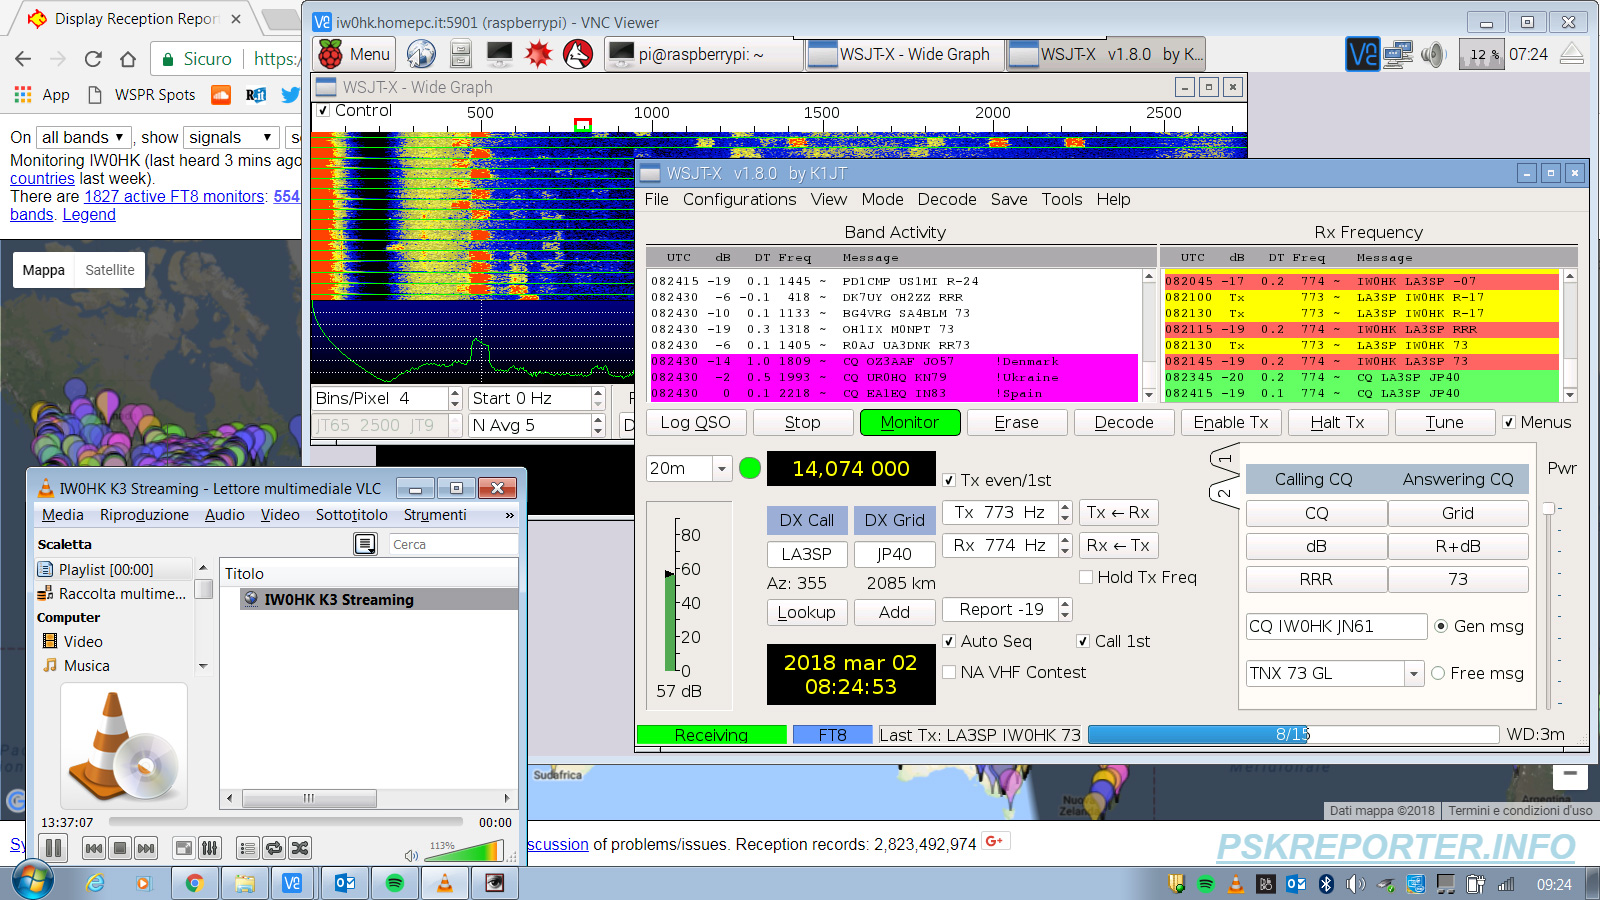This screenshot has width=1600, height=900.
Task: Reload the Chrome page
Action: tap(93, 59)
